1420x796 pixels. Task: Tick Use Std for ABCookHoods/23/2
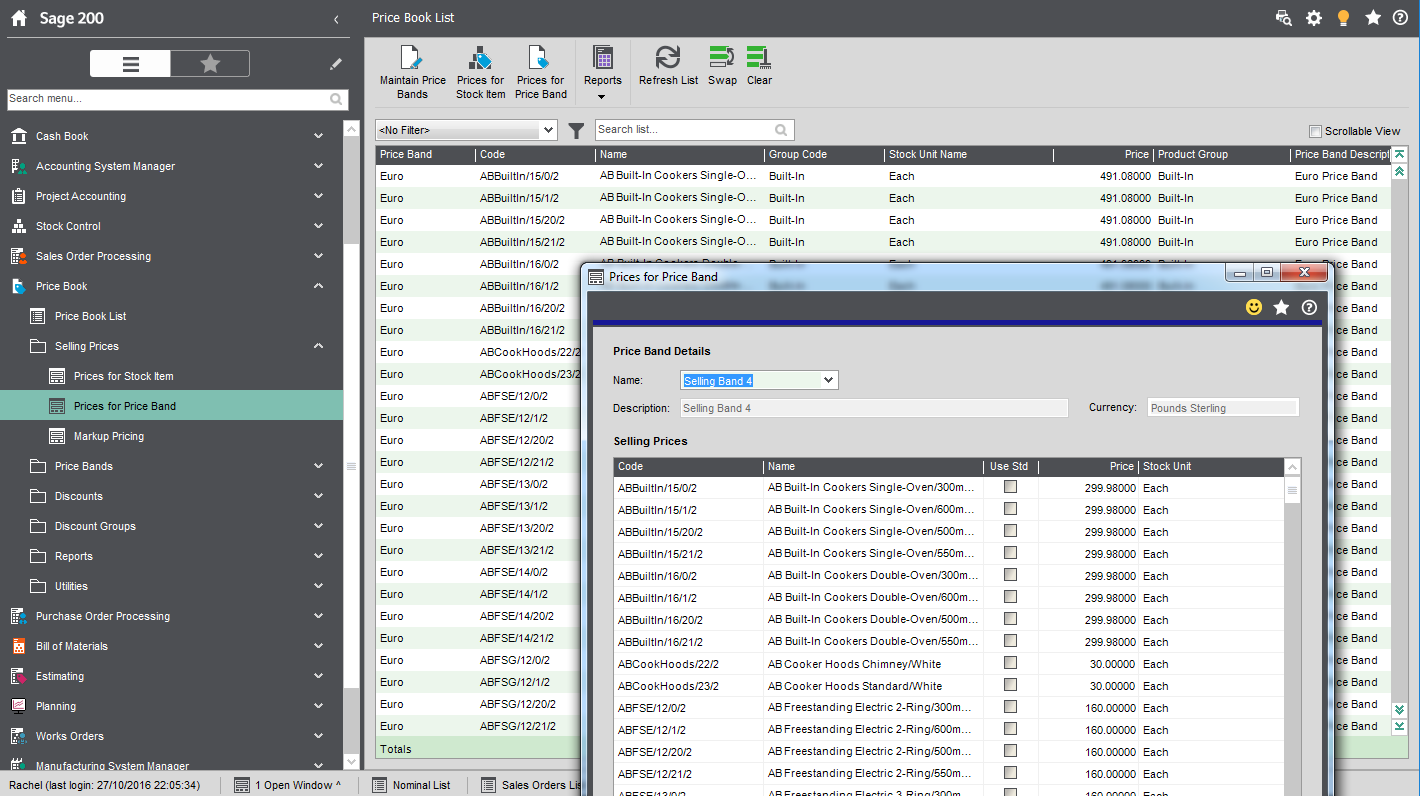pos(1010,685)
